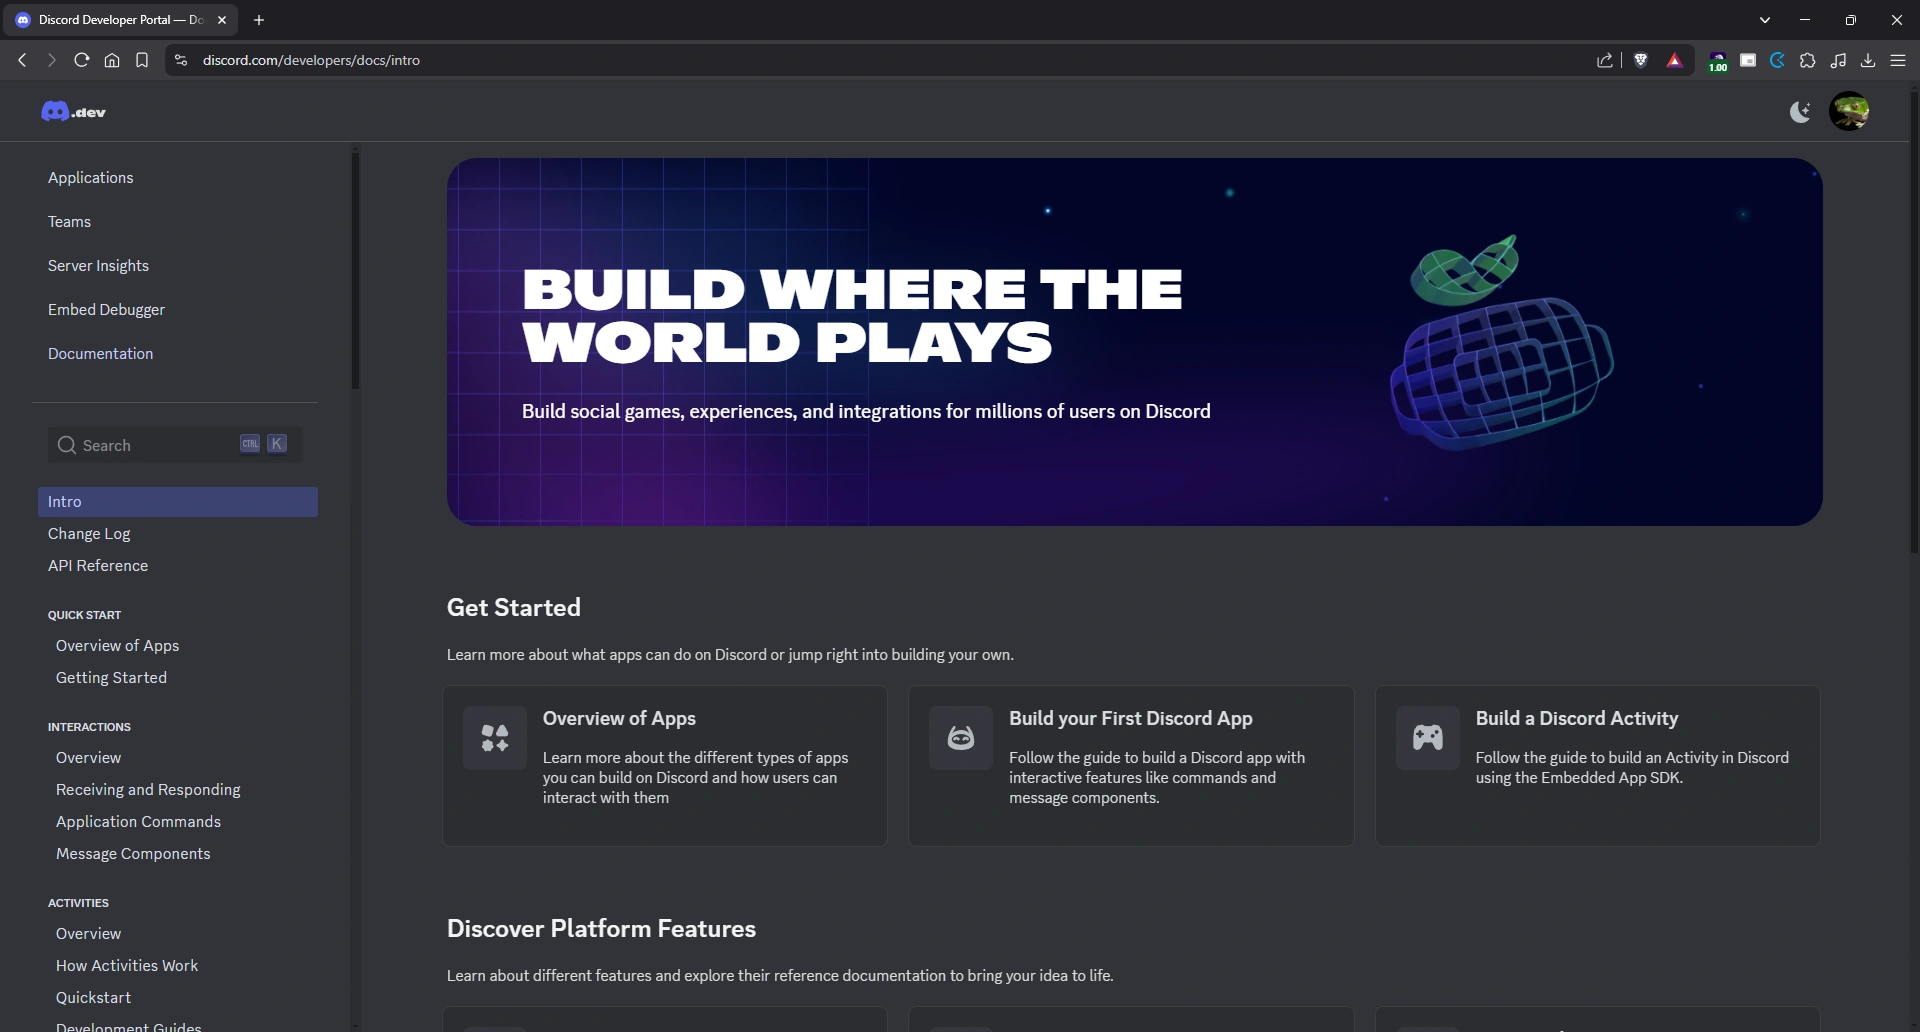
Task: Click the extension icon with 1.00 badge
Action: pyautogui.click(x=1718, y=62)
